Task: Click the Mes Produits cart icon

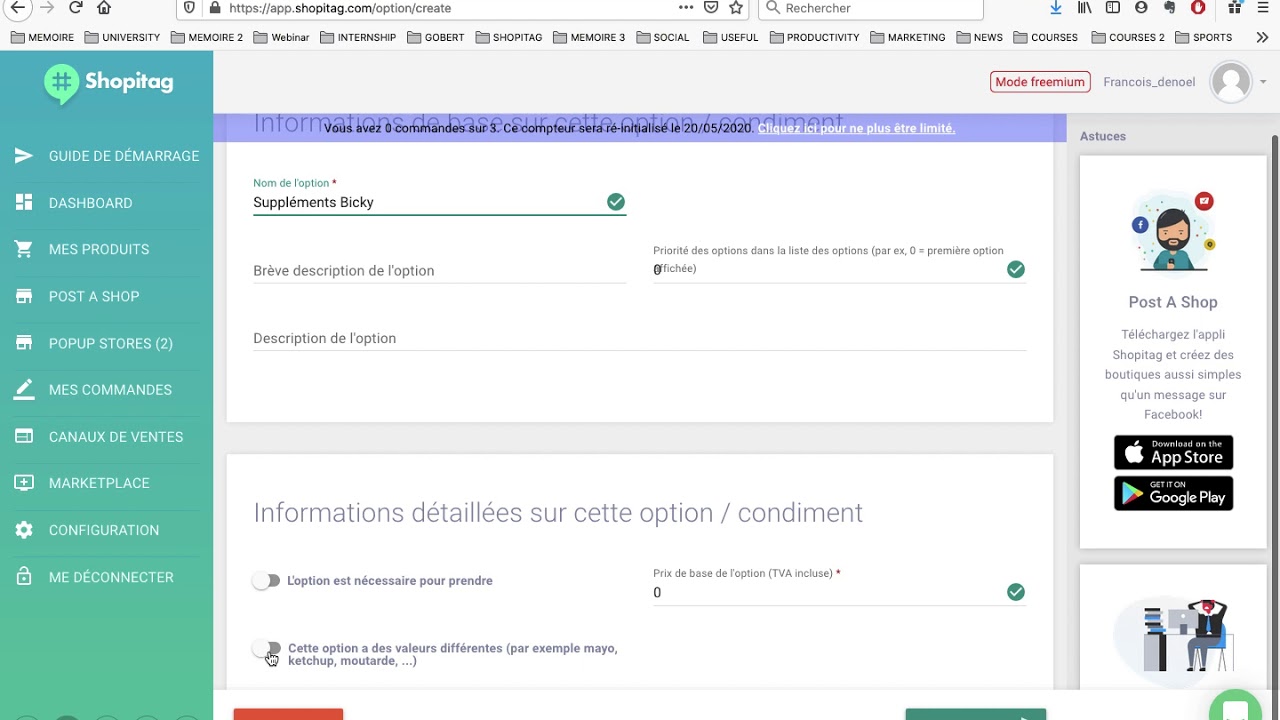Action: tap(24, 250)
